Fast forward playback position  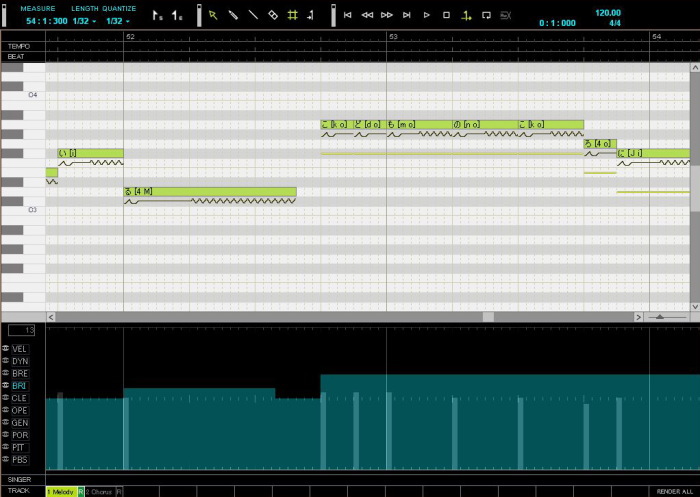coord(387,15)
